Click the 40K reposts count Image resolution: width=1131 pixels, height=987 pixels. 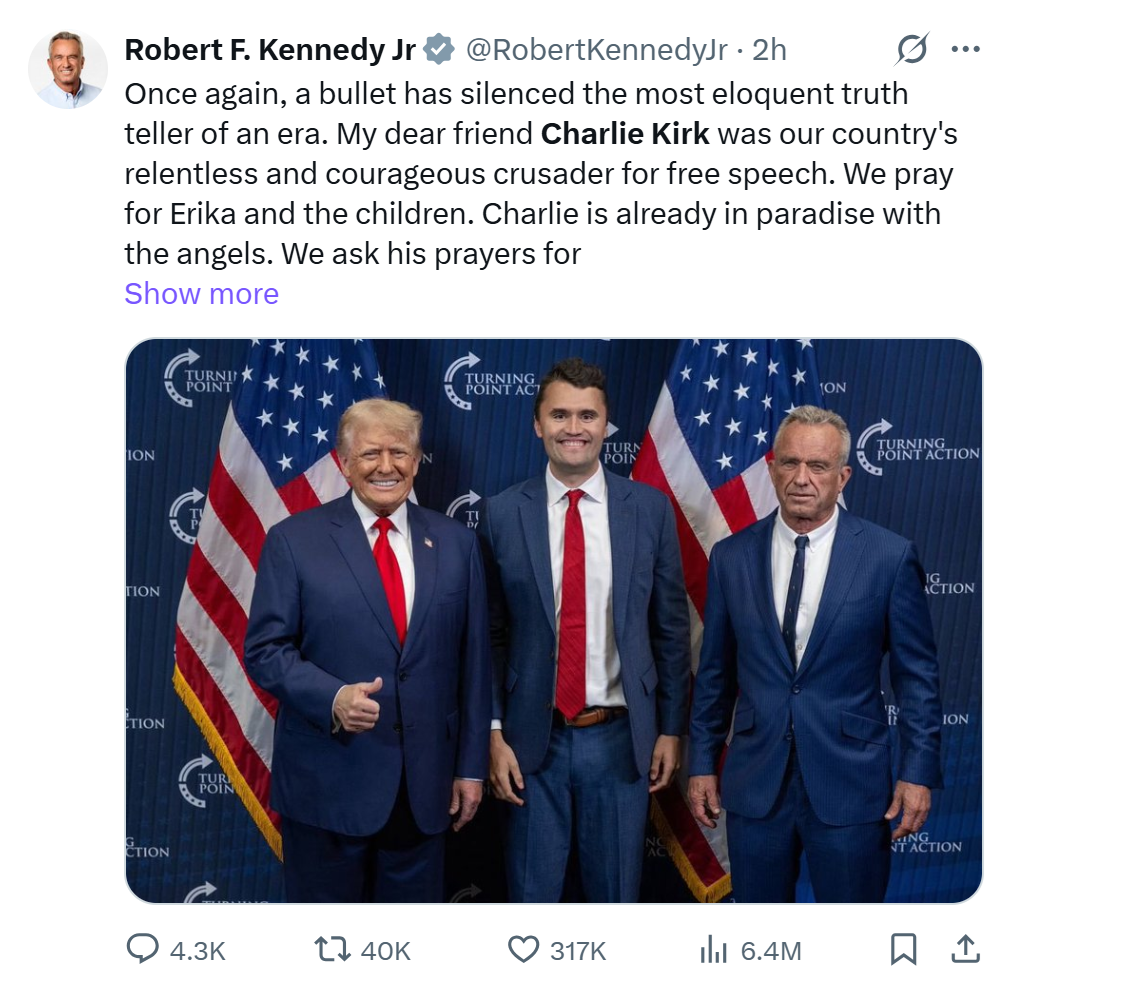385,950
